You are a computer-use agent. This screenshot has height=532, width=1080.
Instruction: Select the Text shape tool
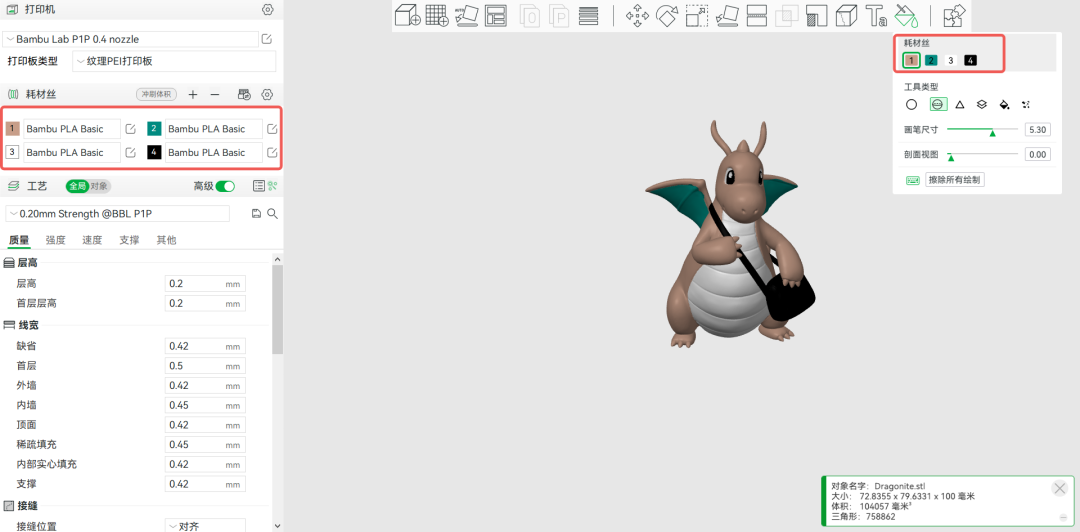[x=875, y=15]
